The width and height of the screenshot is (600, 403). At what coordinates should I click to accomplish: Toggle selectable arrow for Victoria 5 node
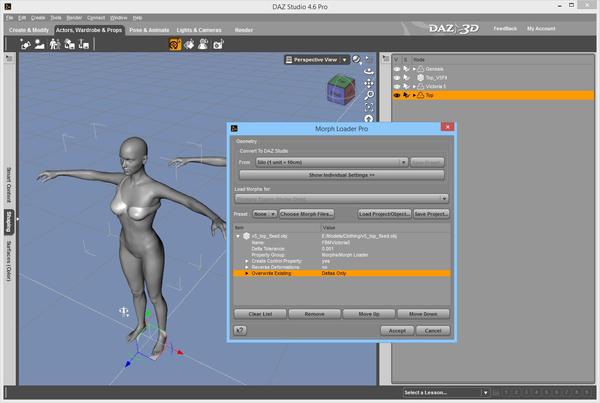point(406,86)
